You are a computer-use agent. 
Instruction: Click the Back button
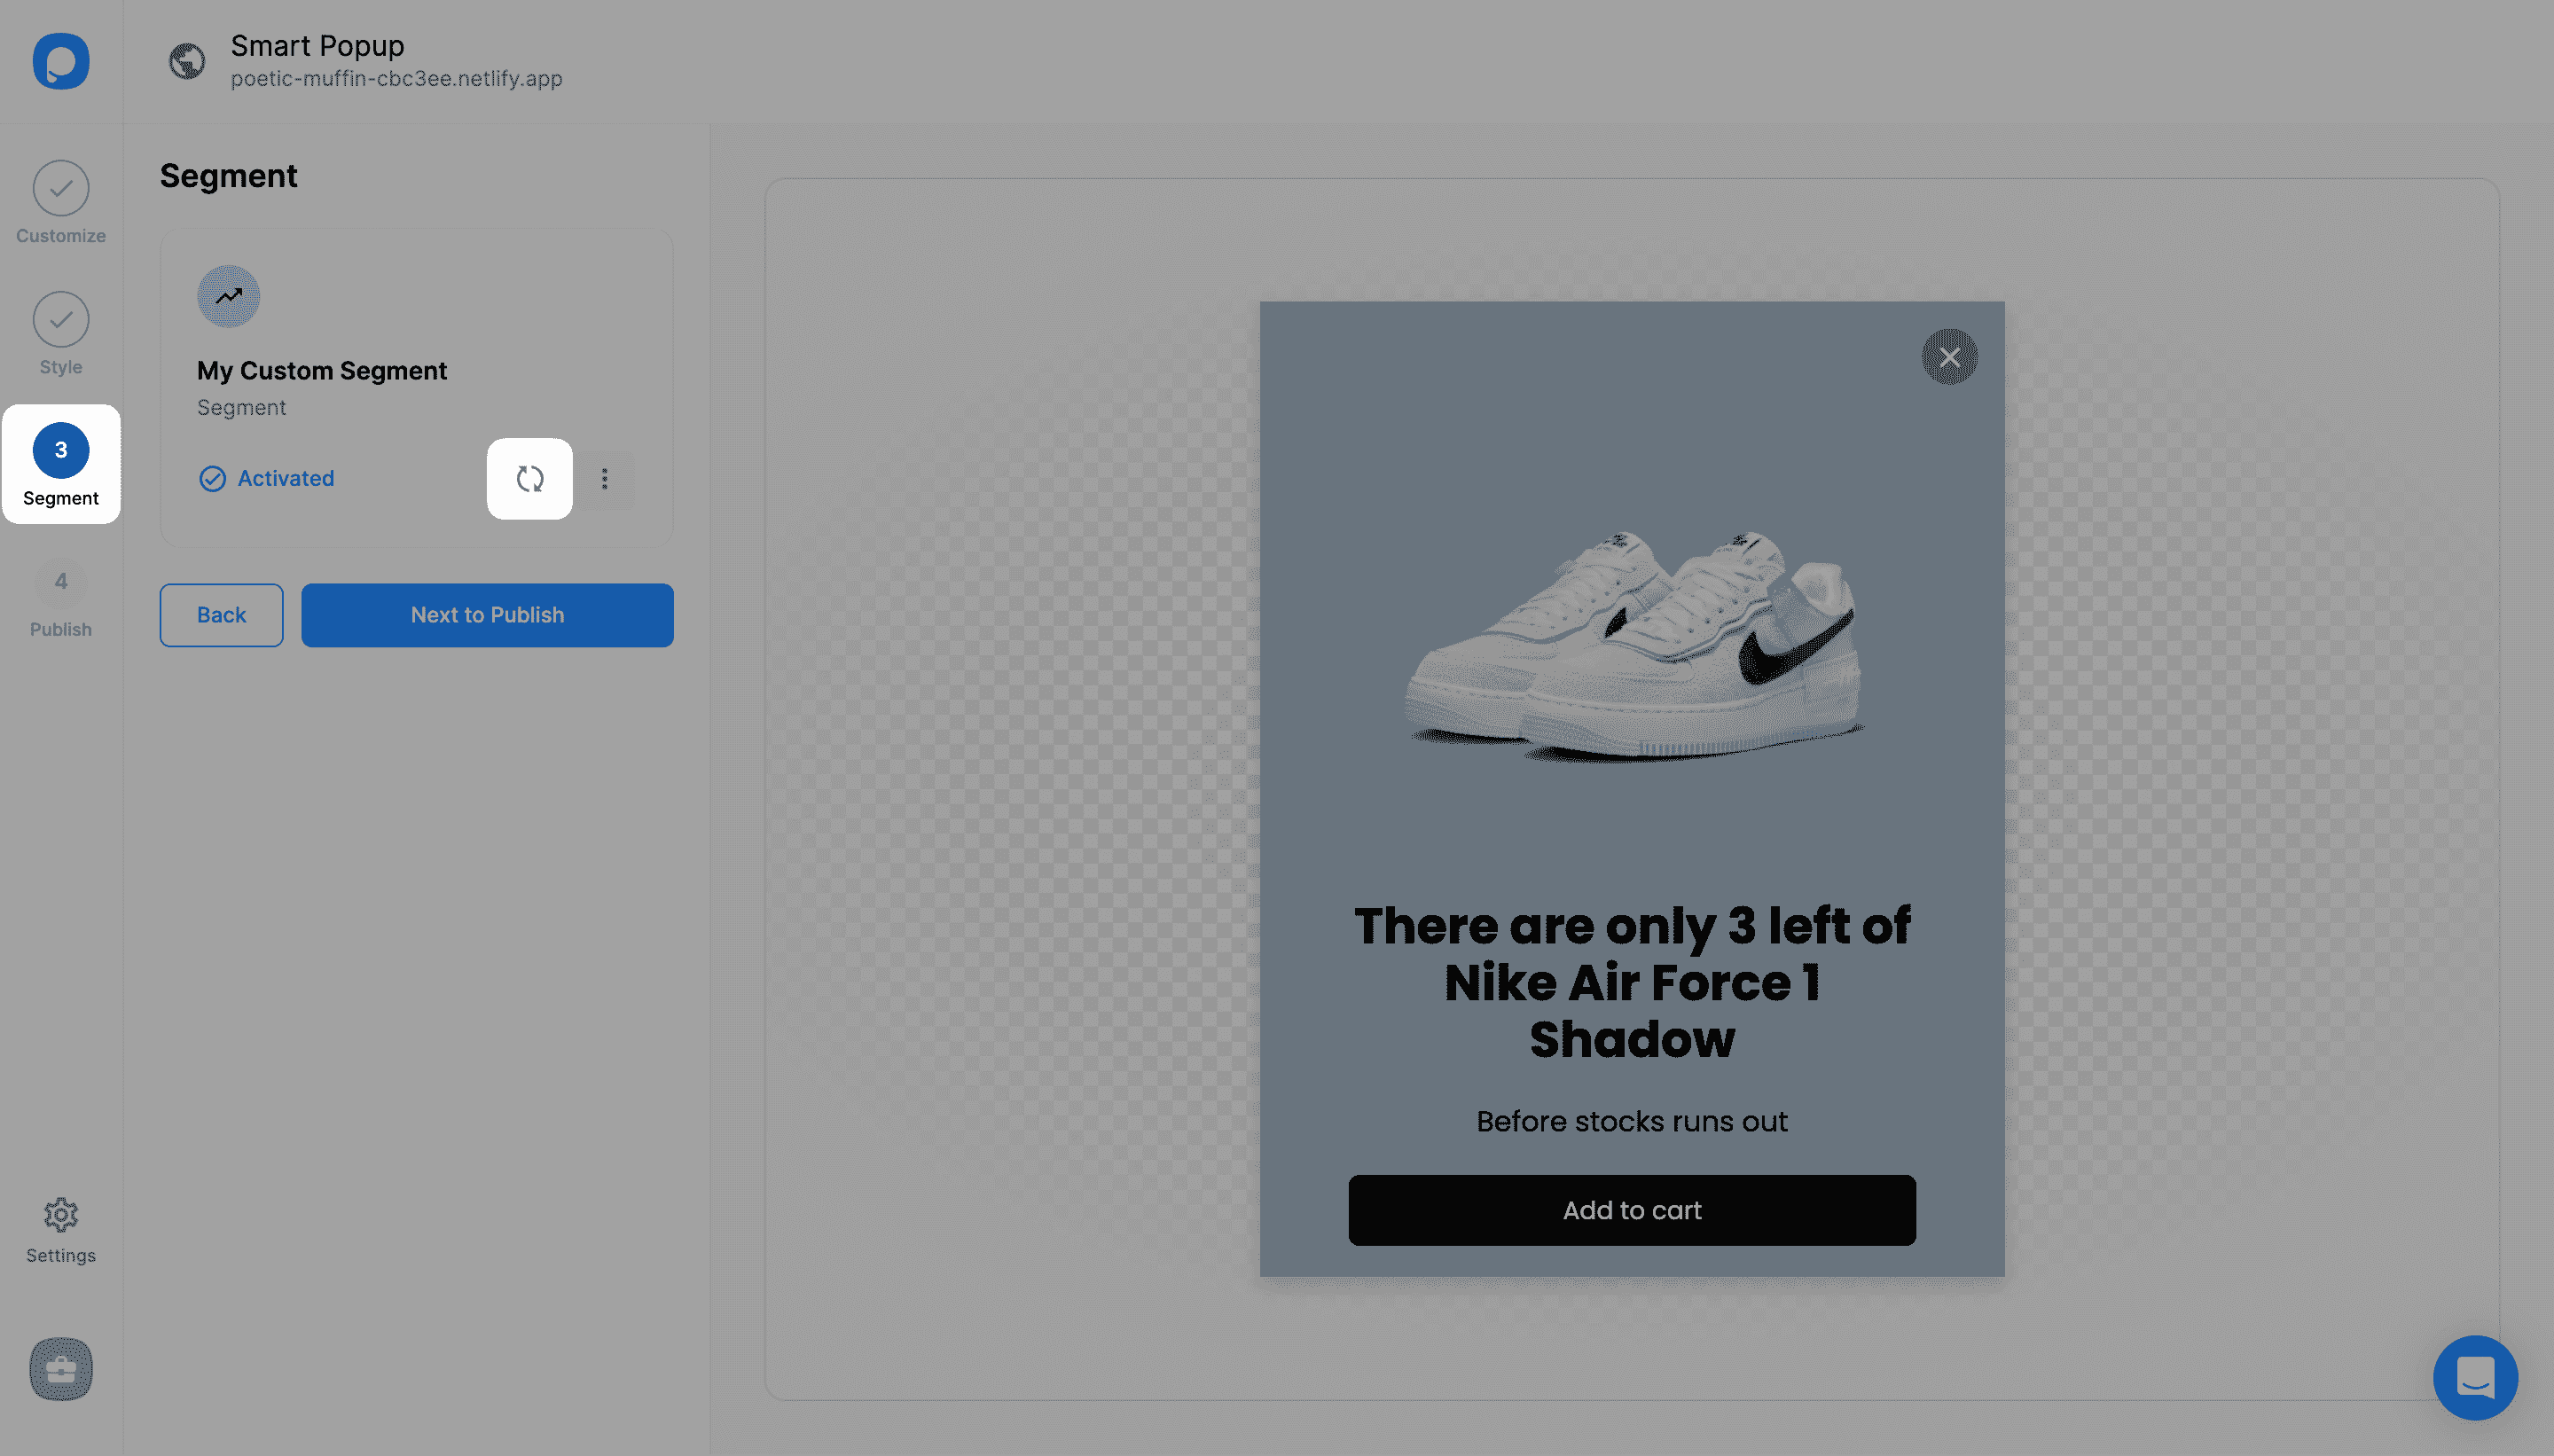[221, 615]
